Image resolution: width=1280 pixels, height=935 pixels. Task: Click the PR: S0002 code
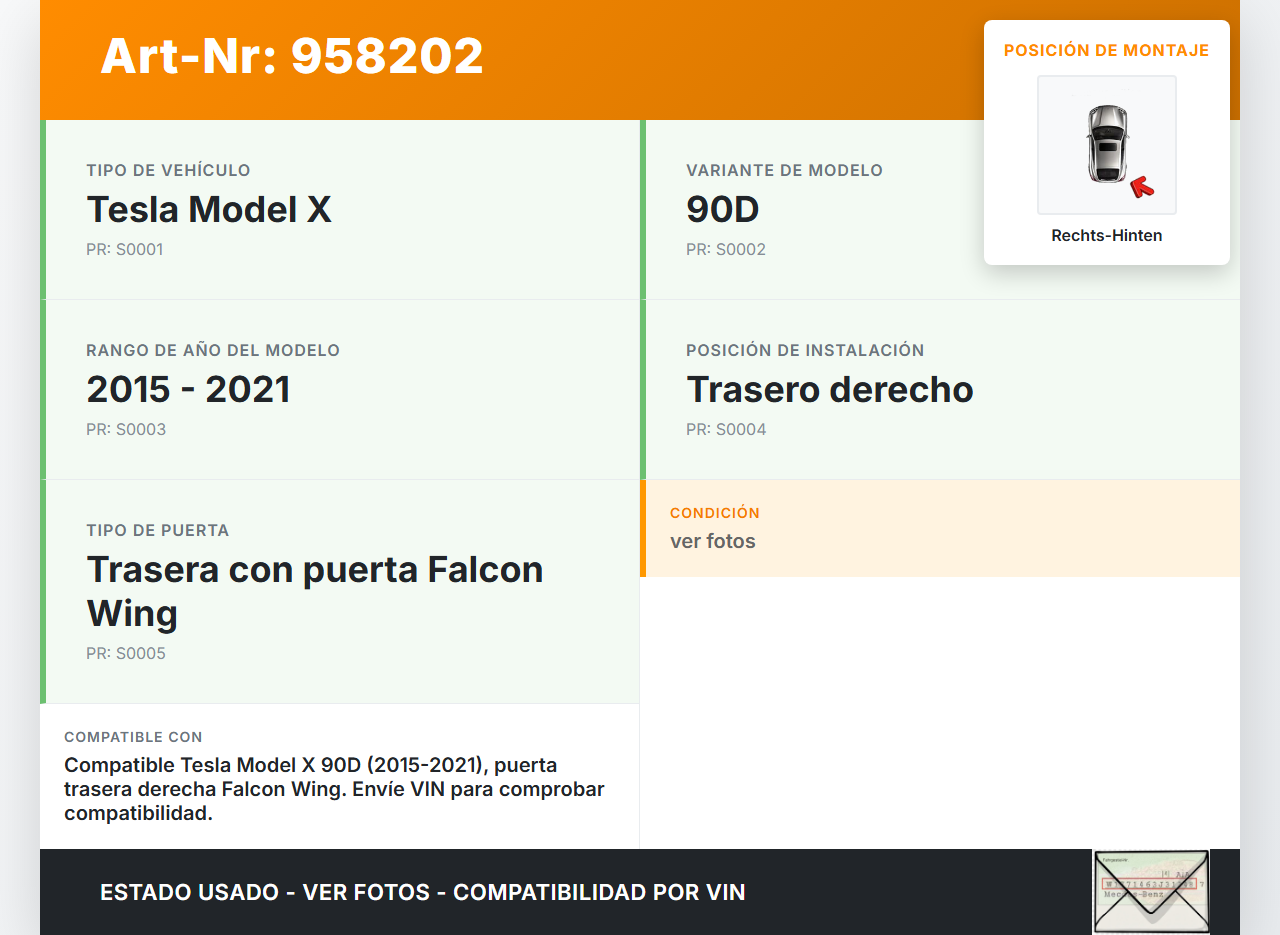pyautogui.click(x=725, y=250)
